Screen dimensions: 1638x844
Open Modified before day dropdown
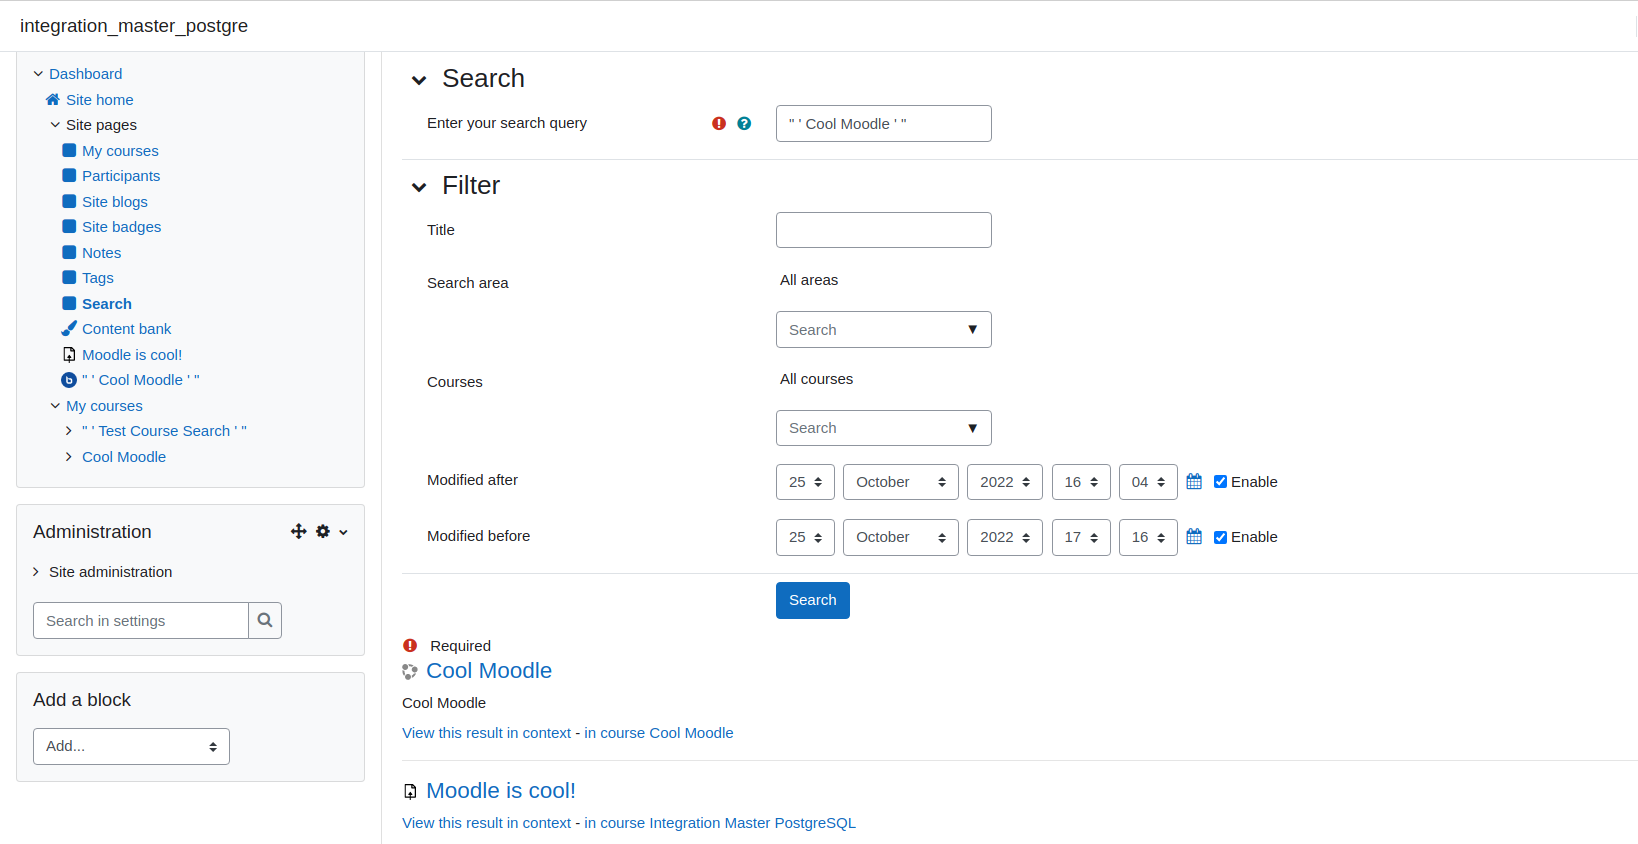(805, 537)
